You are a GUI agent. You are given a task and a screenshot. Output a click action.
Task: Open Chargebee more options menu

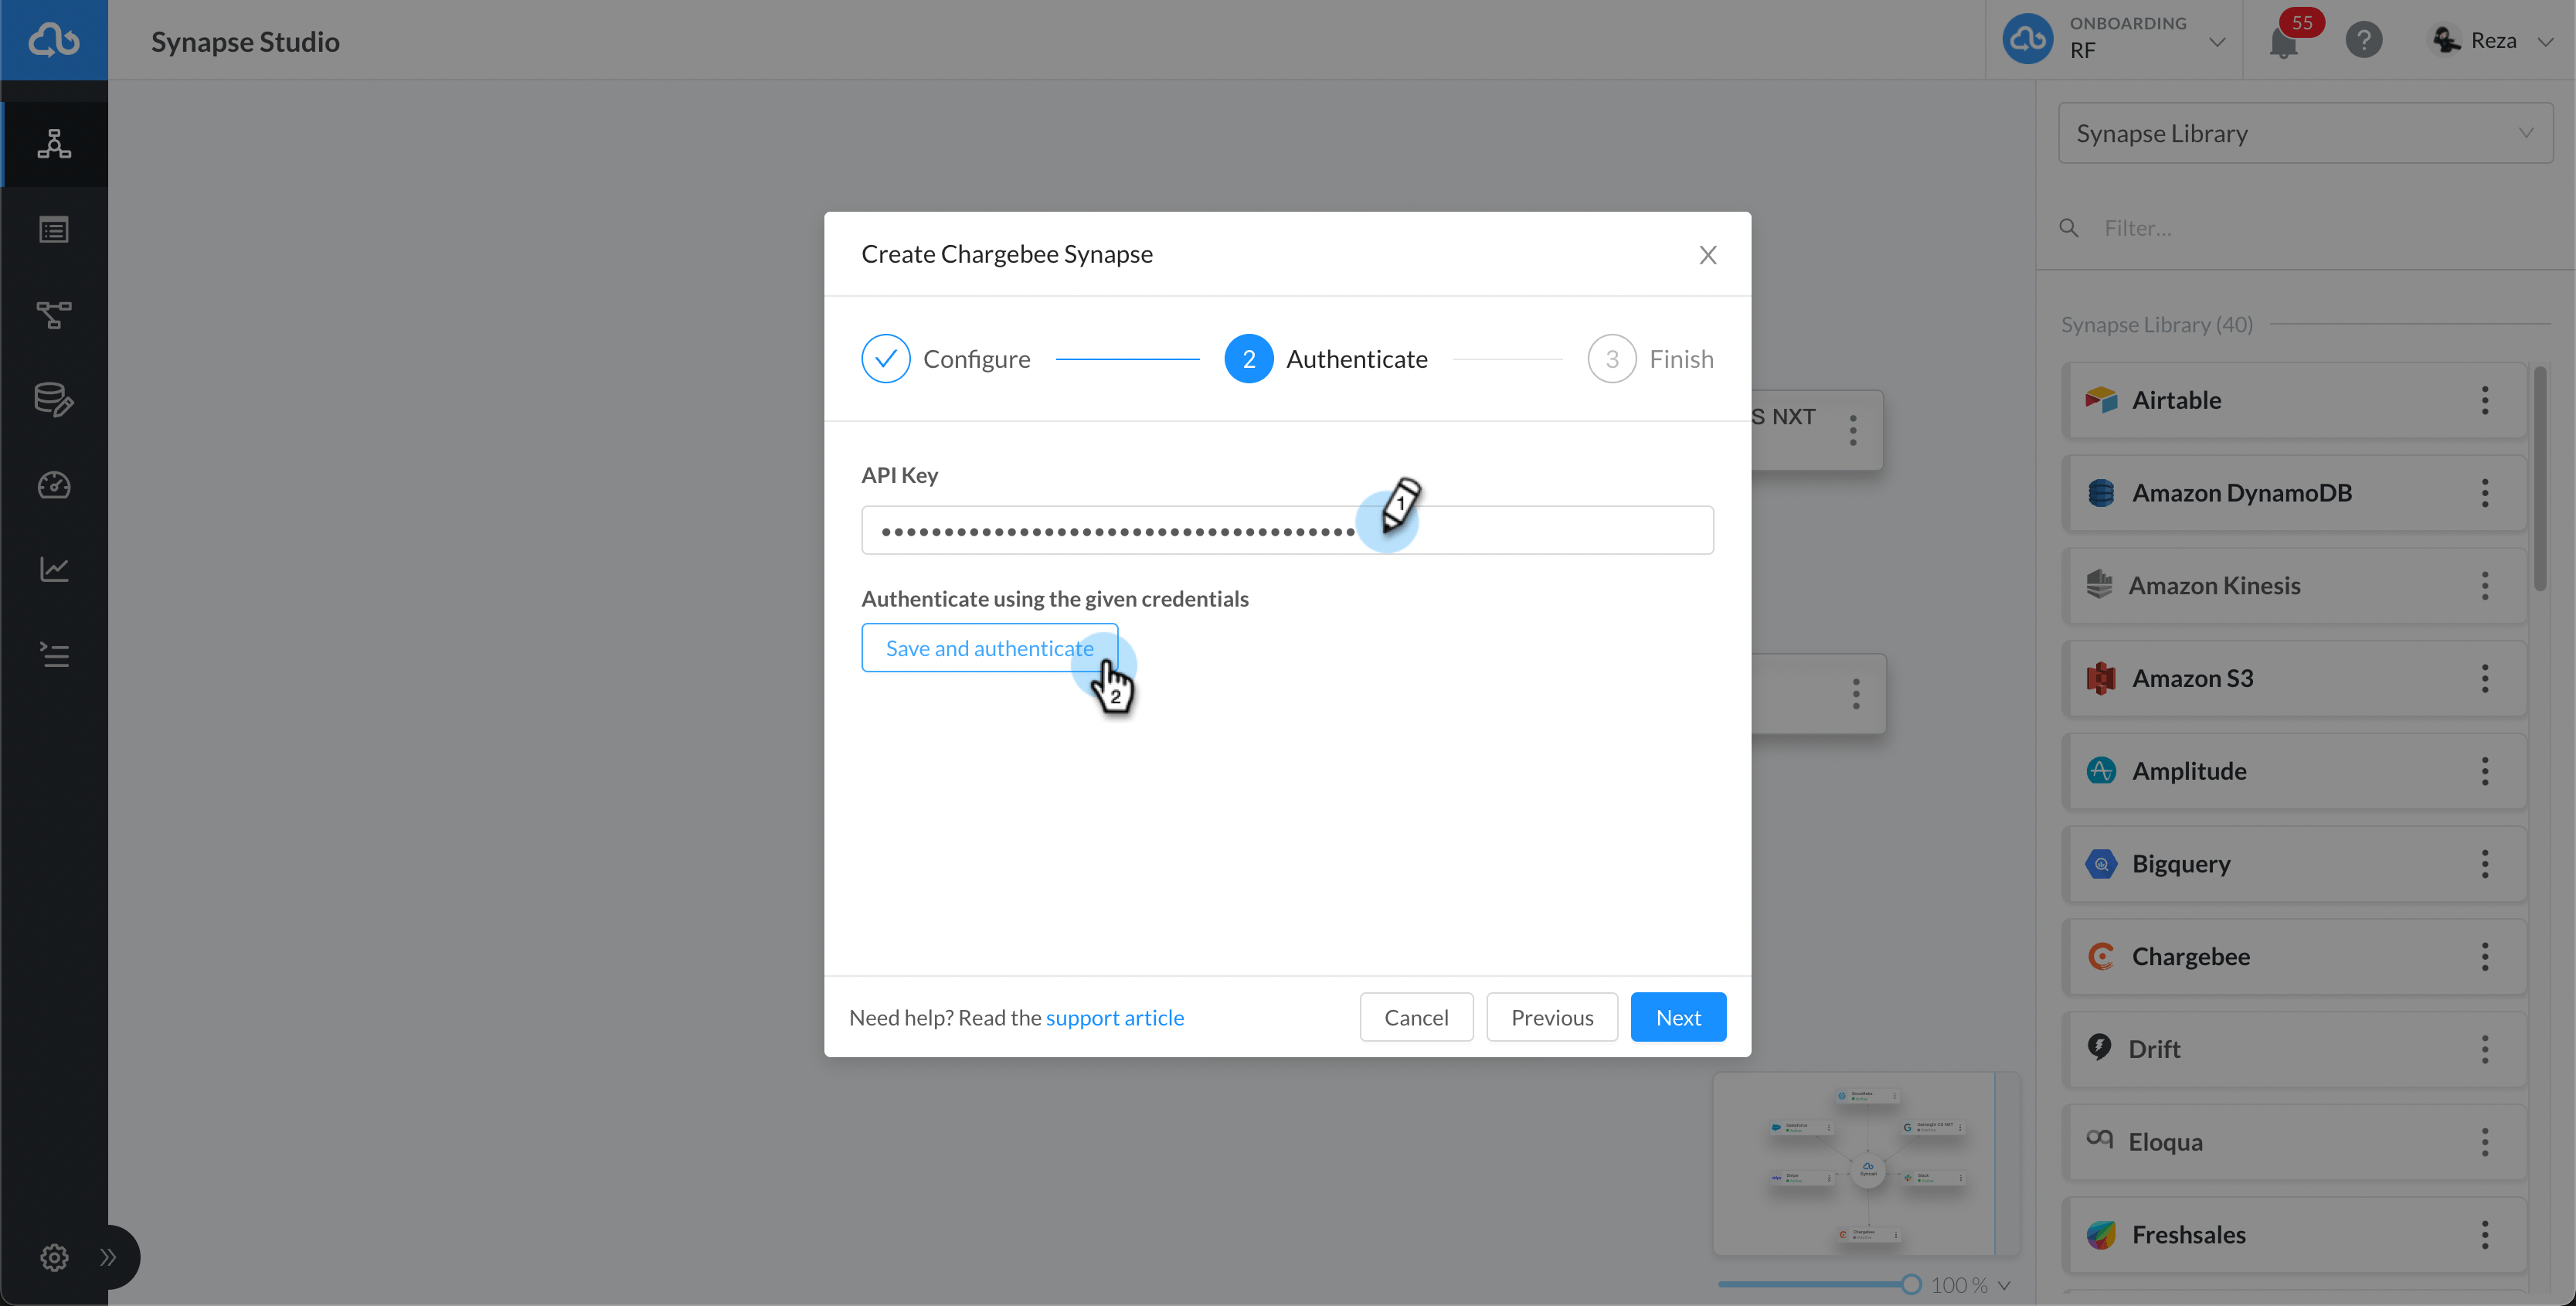click(2485, 956)
